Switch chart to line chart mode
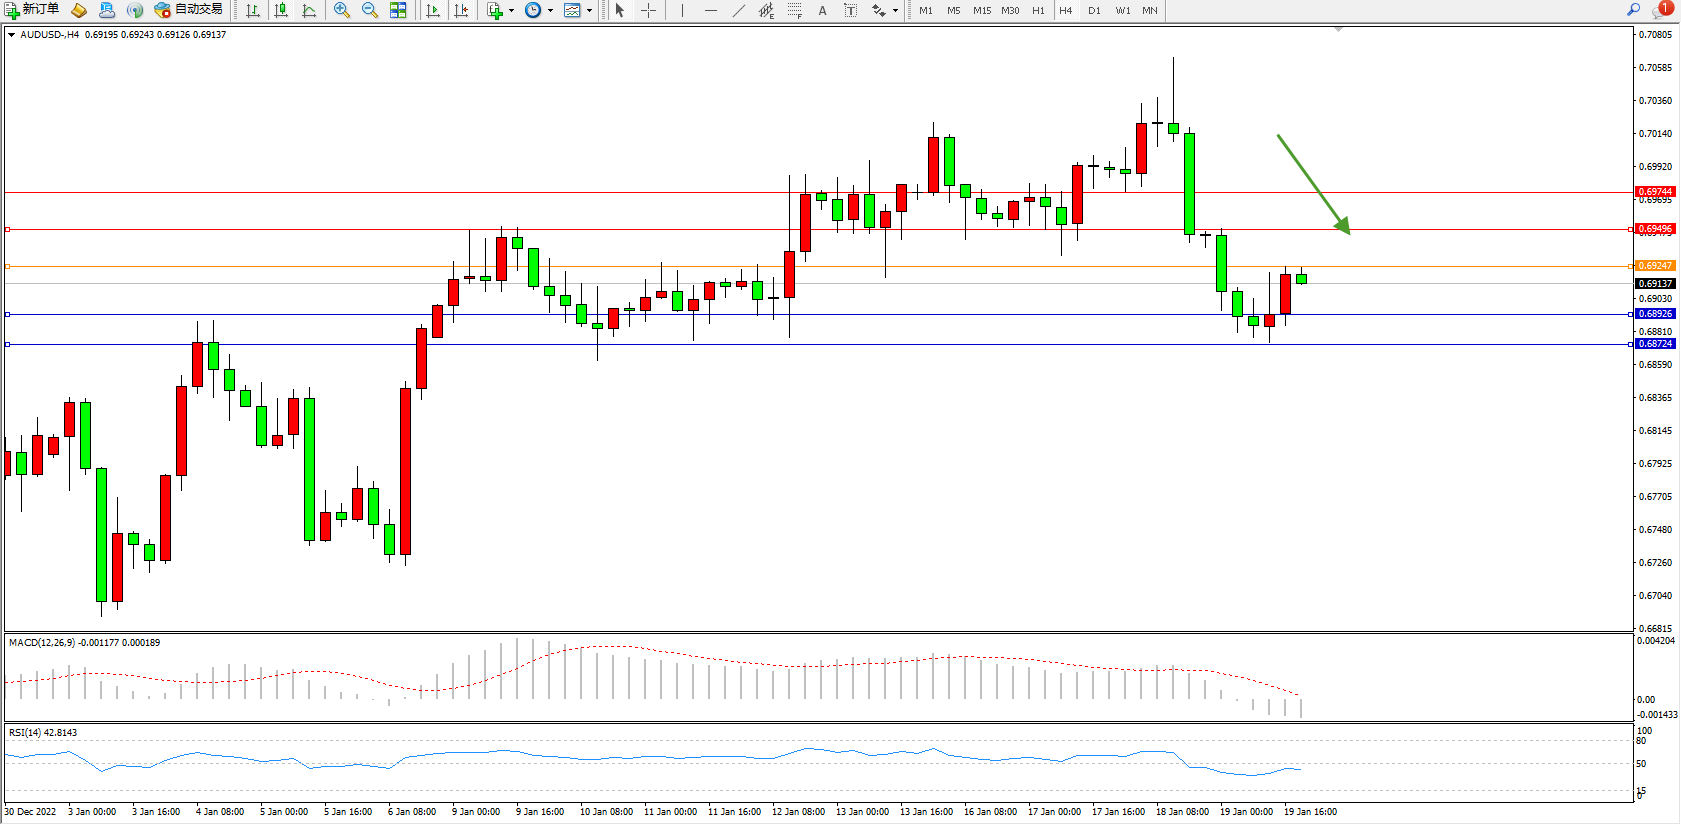This screenshot has height=825, width=1681. [x=309, y=10]
